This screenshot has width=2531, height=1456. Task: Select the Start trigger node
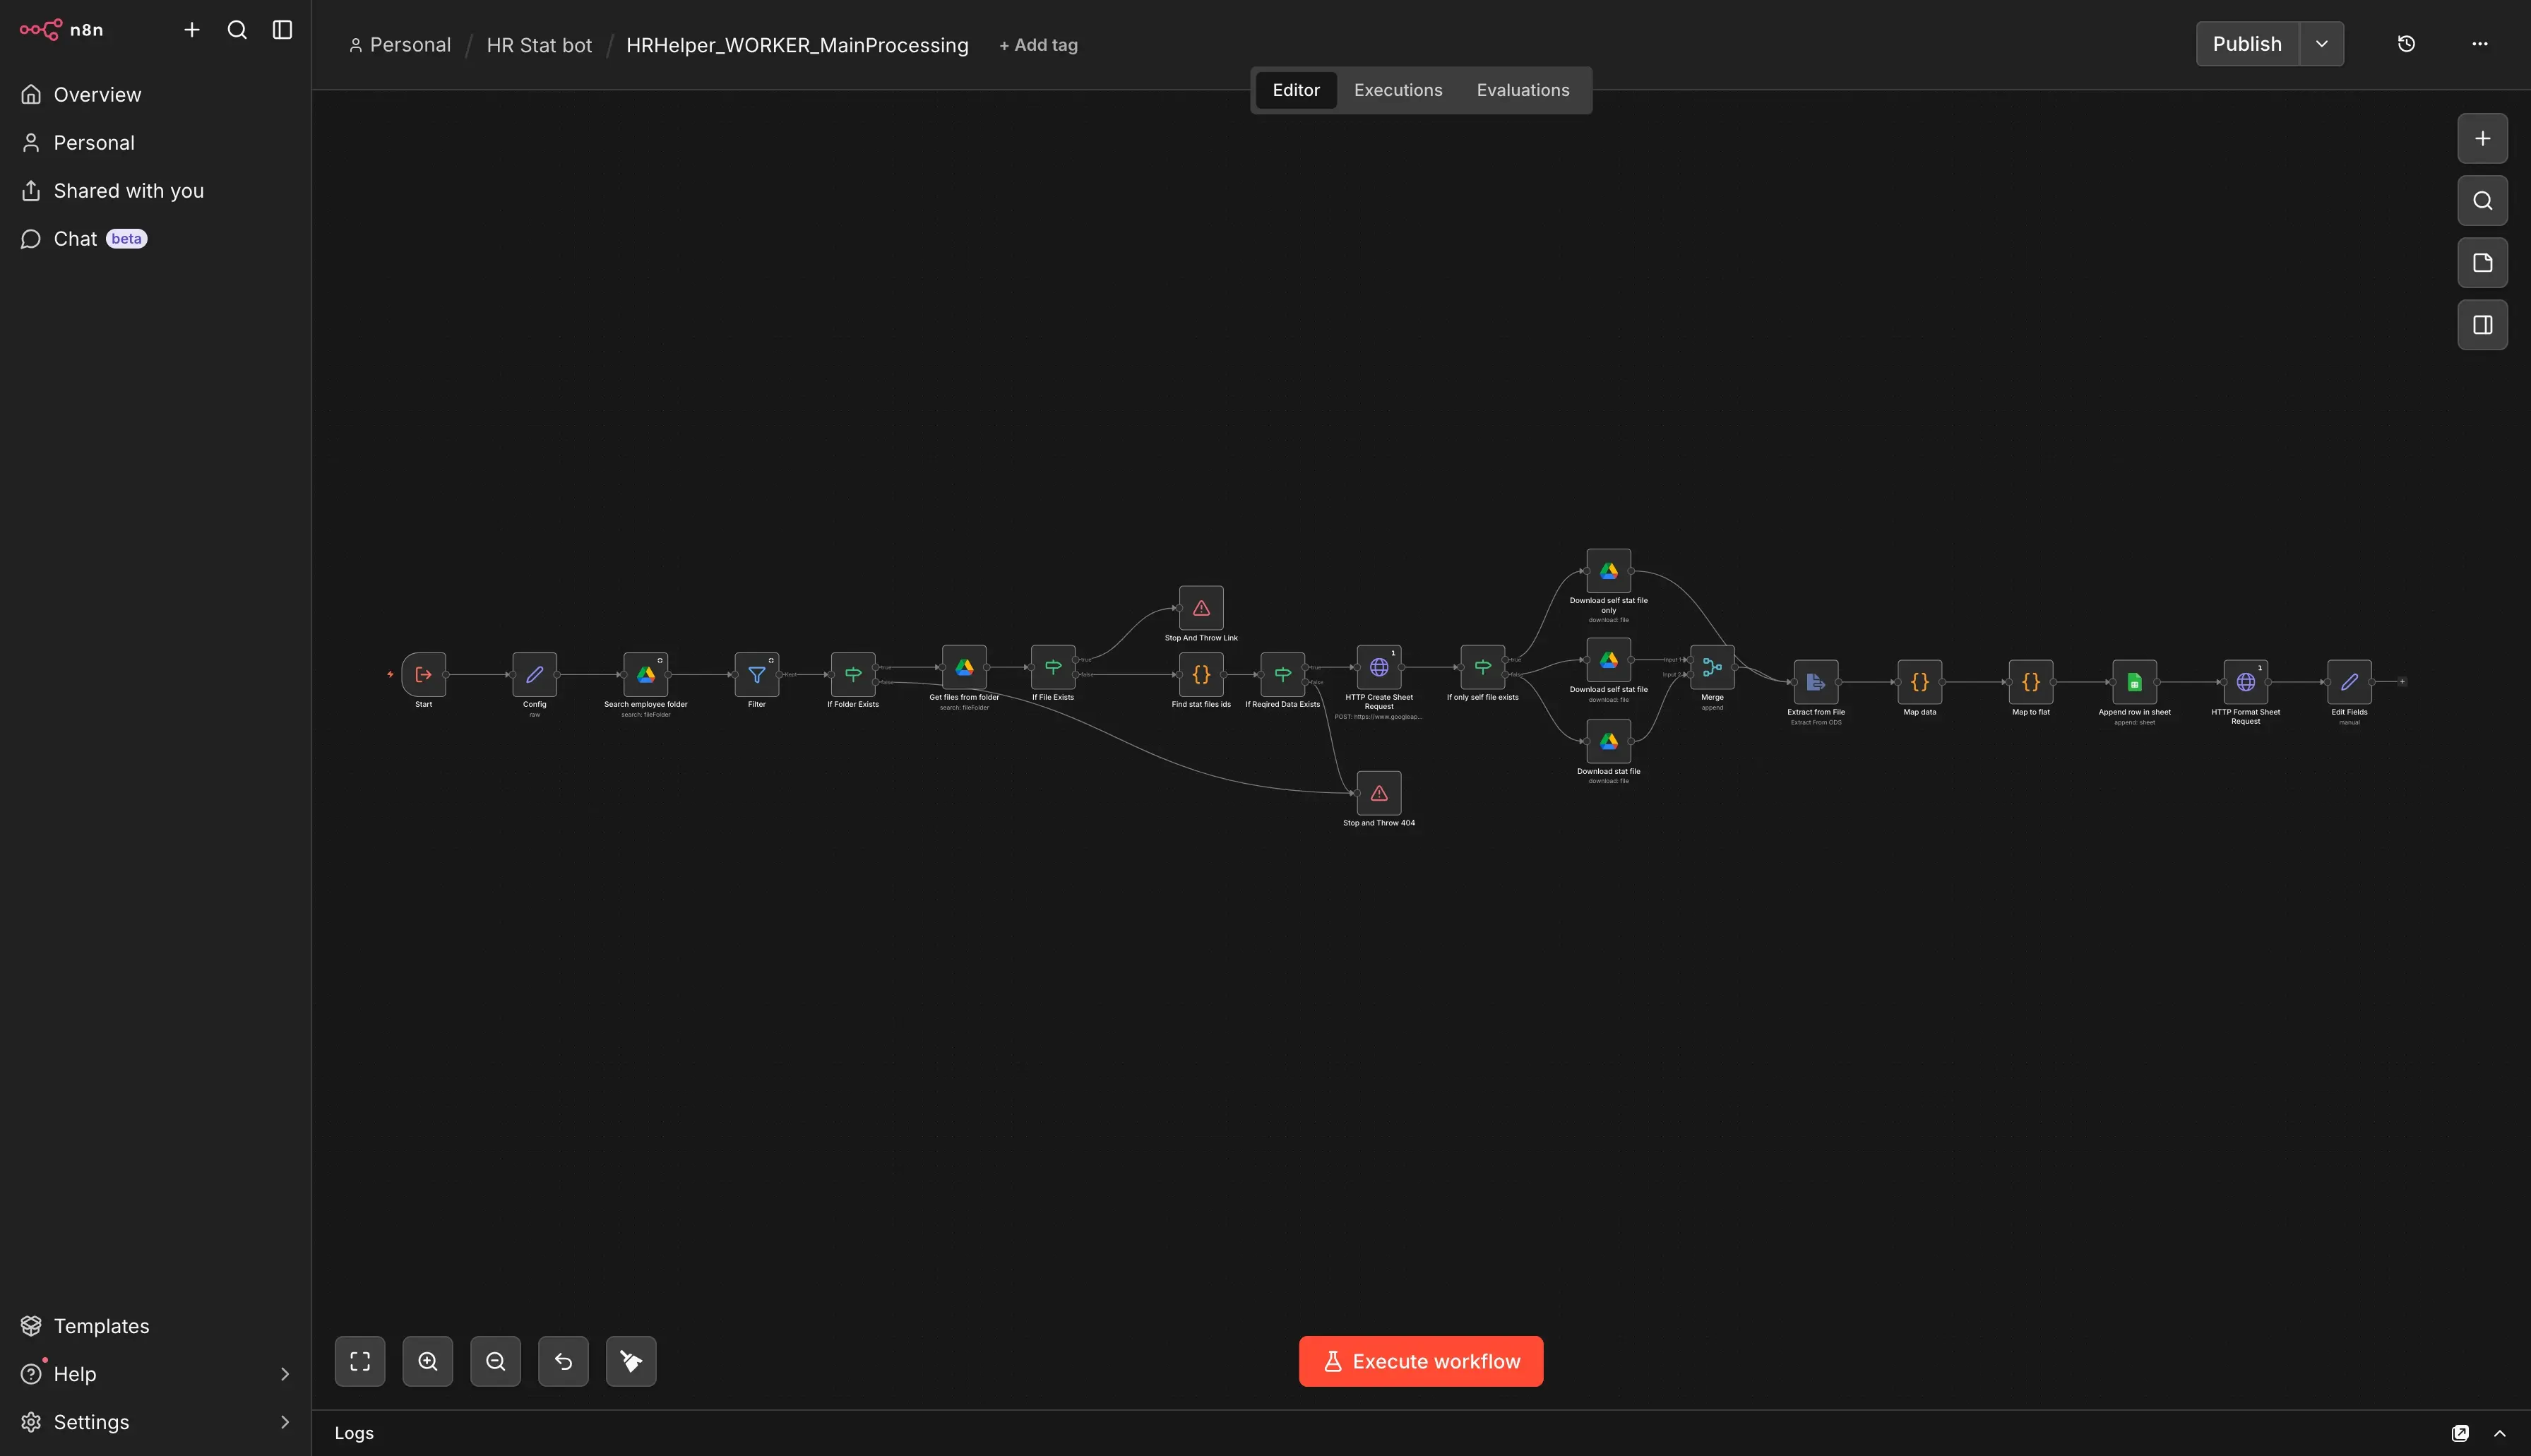(424, 675)
